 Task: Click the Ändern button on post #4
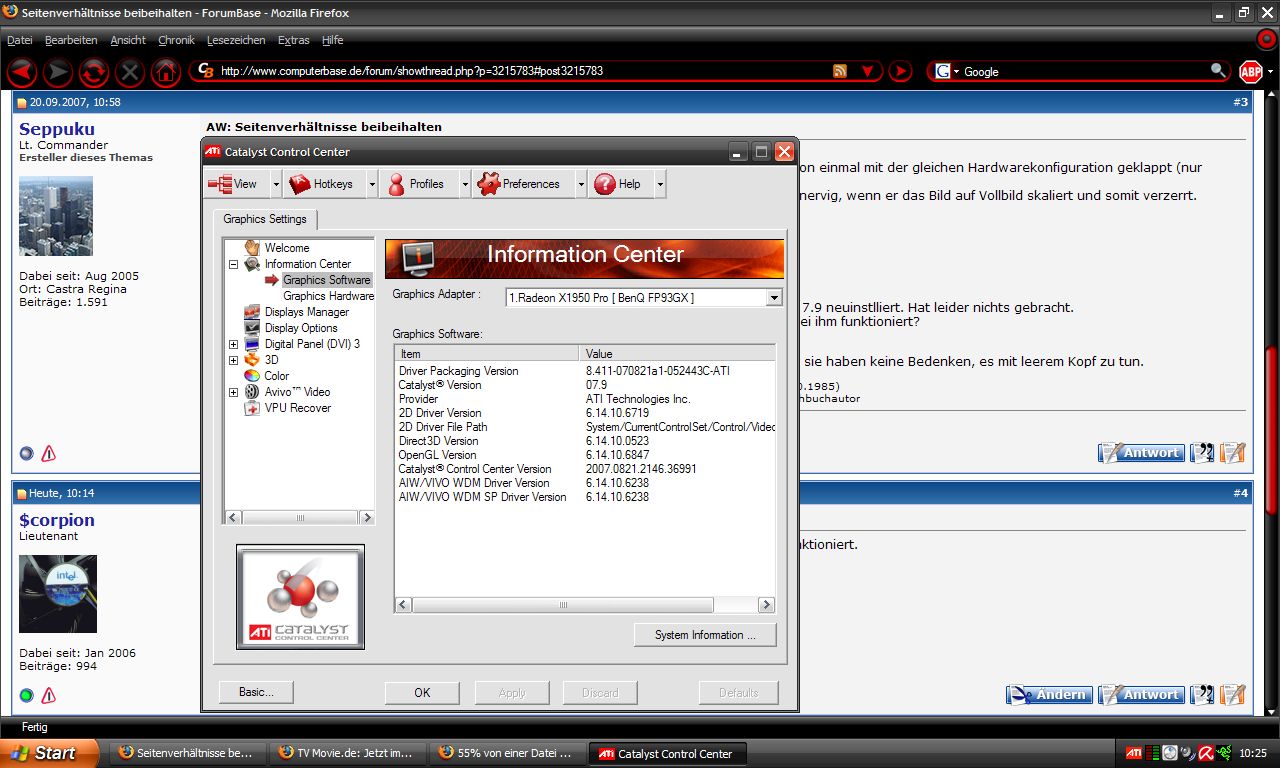1049,694
